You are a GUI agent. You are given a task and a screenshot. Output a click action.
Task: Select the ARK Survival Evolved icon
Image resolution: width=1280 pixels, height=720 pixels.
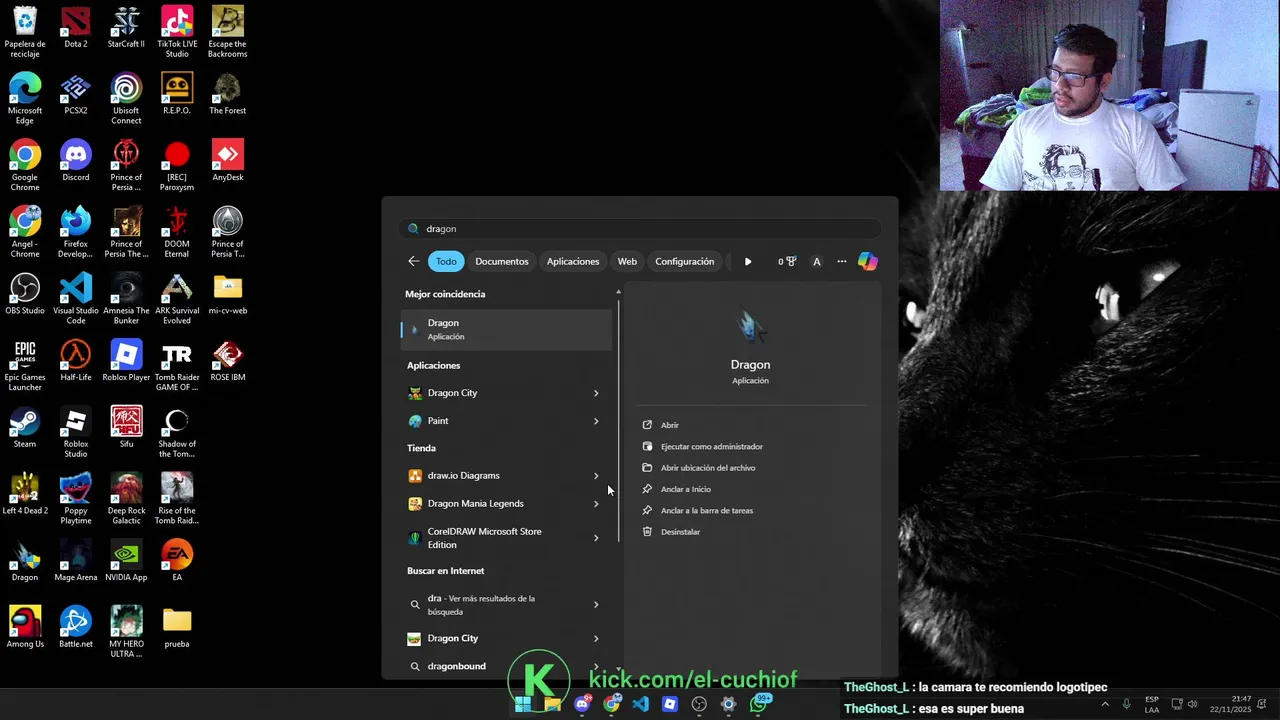click(177, 299)
